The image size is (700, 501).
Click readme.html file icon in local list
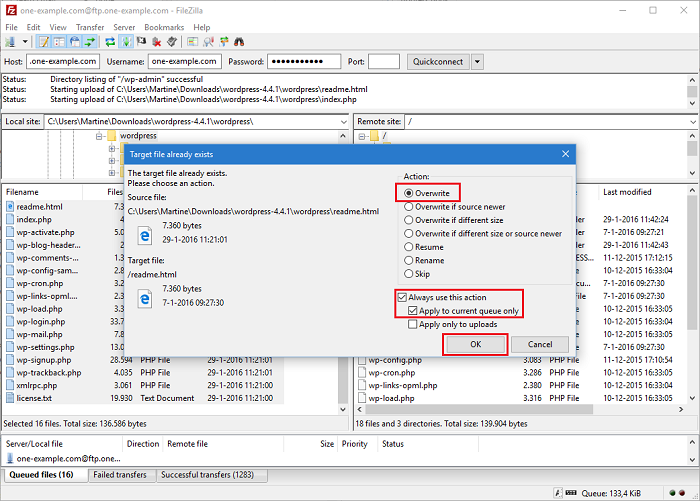tap(10, 206)
